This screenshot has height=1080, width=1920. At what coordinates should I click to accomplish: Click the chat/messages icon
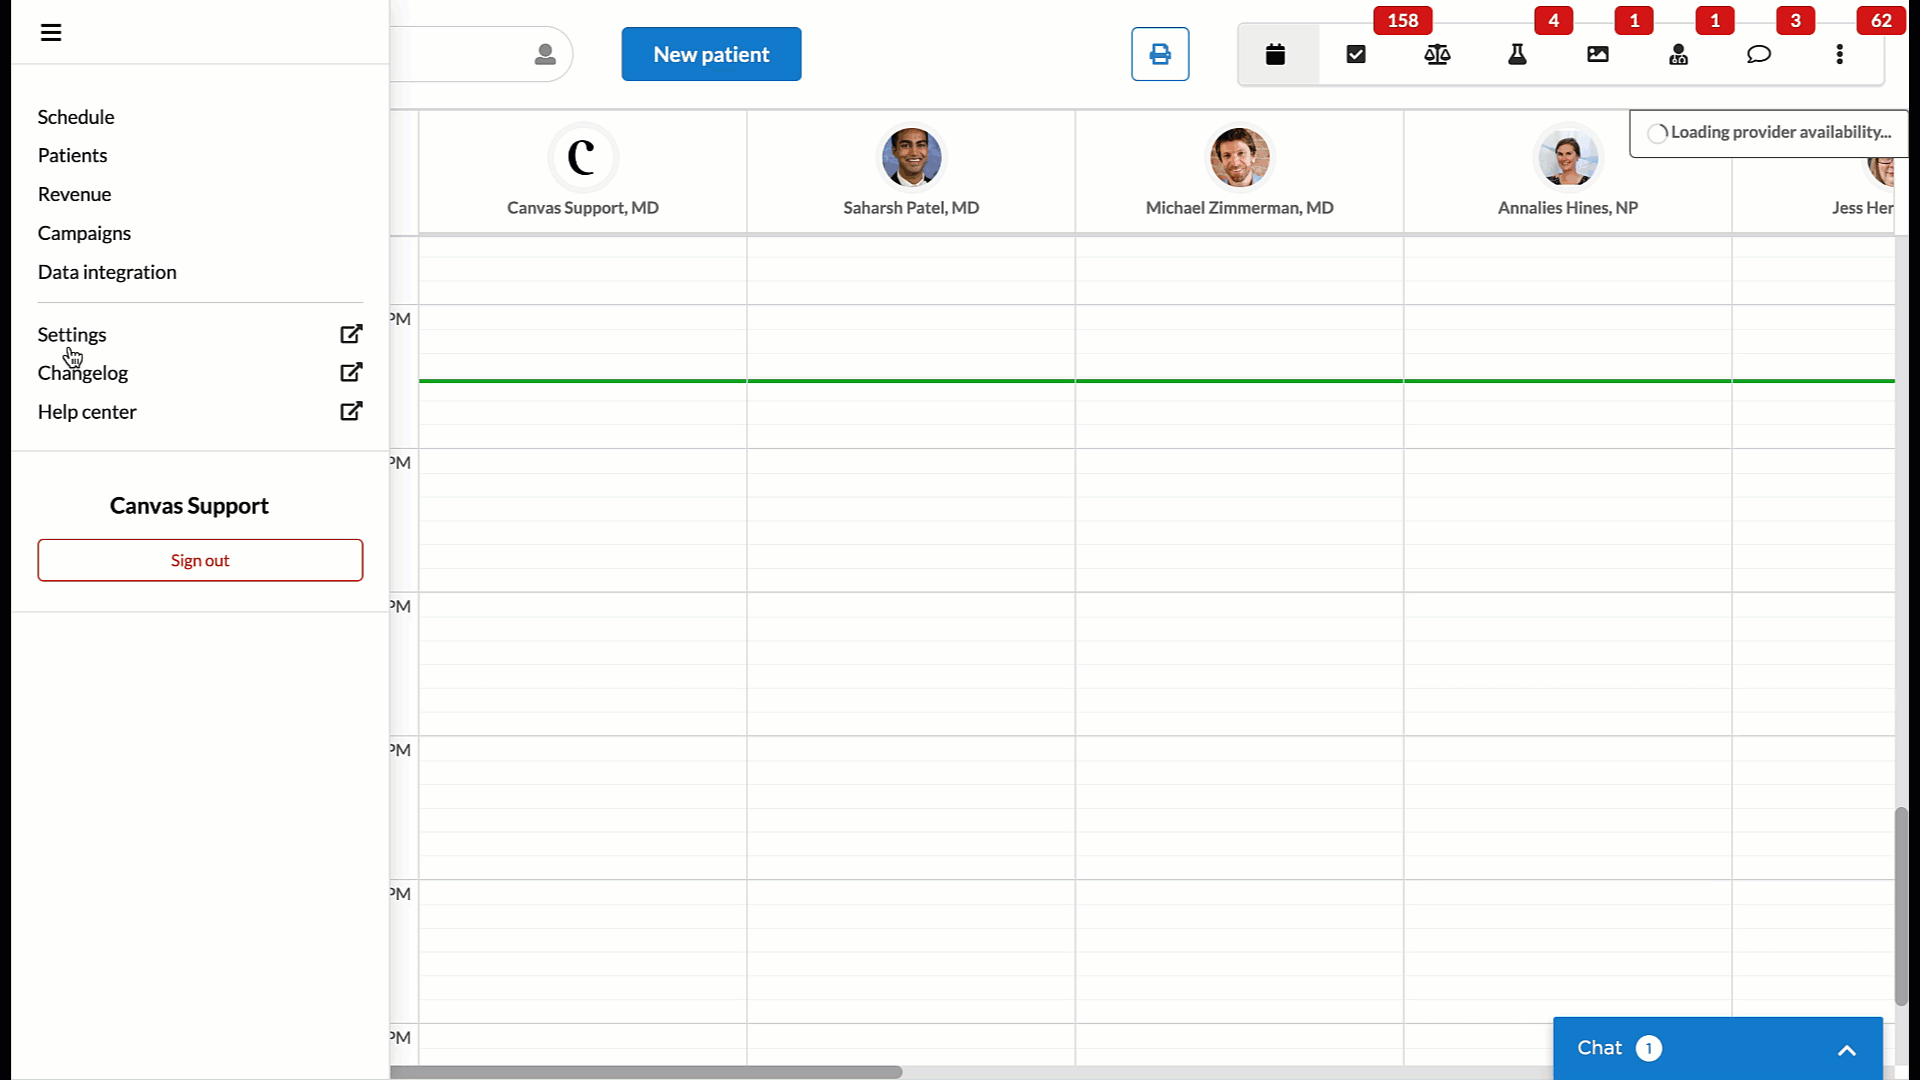pyautogui.click(x=1758, y=54)
